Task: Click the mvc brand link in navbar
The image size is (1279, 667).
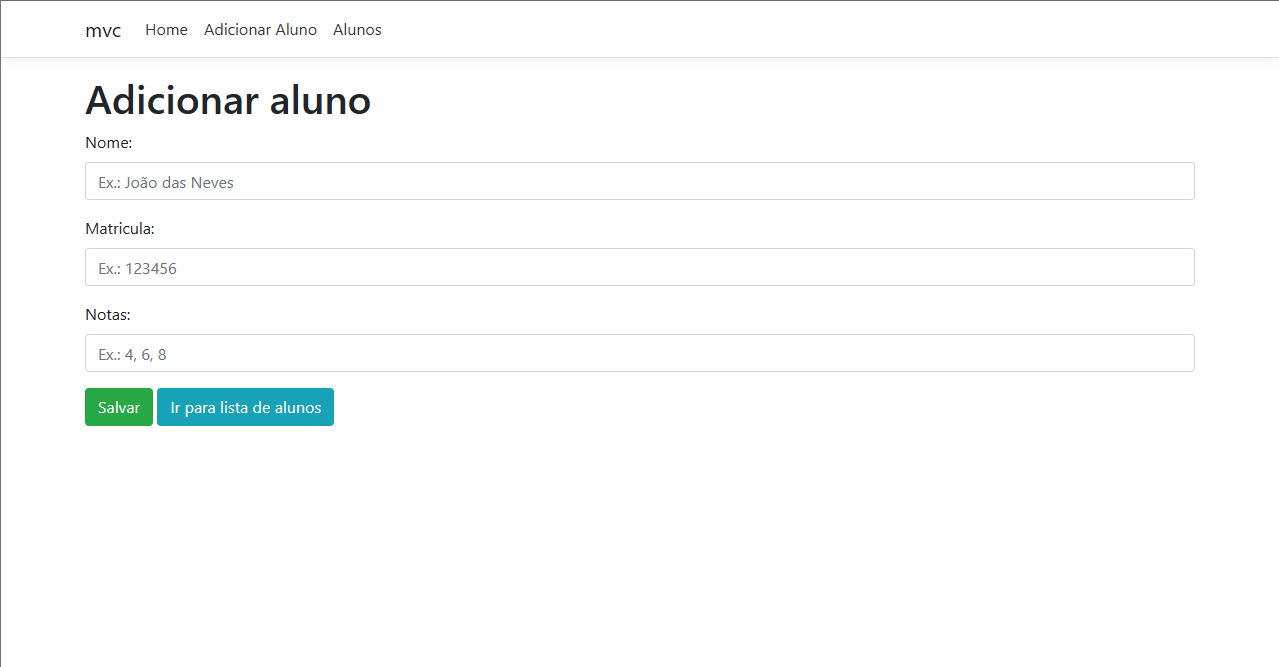Action: pos(103,30)
